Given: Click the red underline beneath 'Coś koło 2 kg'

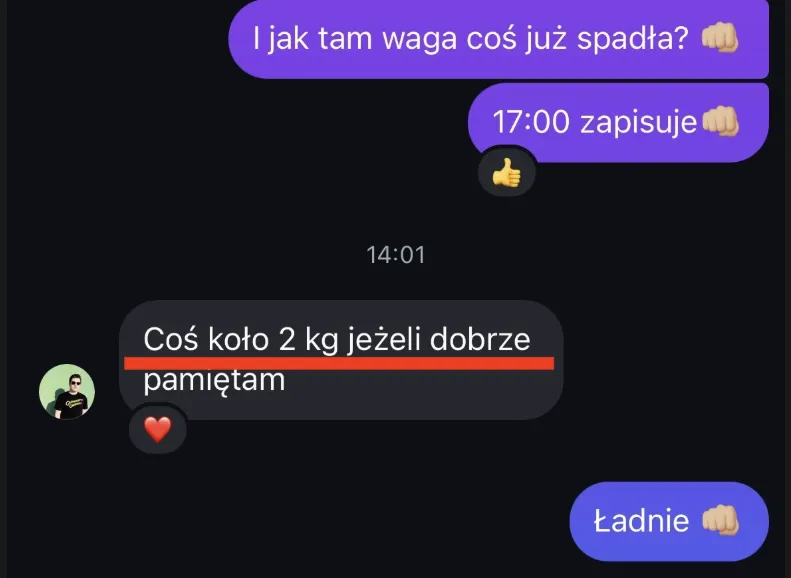Looking at the screenshot, I should pos(339,363).
